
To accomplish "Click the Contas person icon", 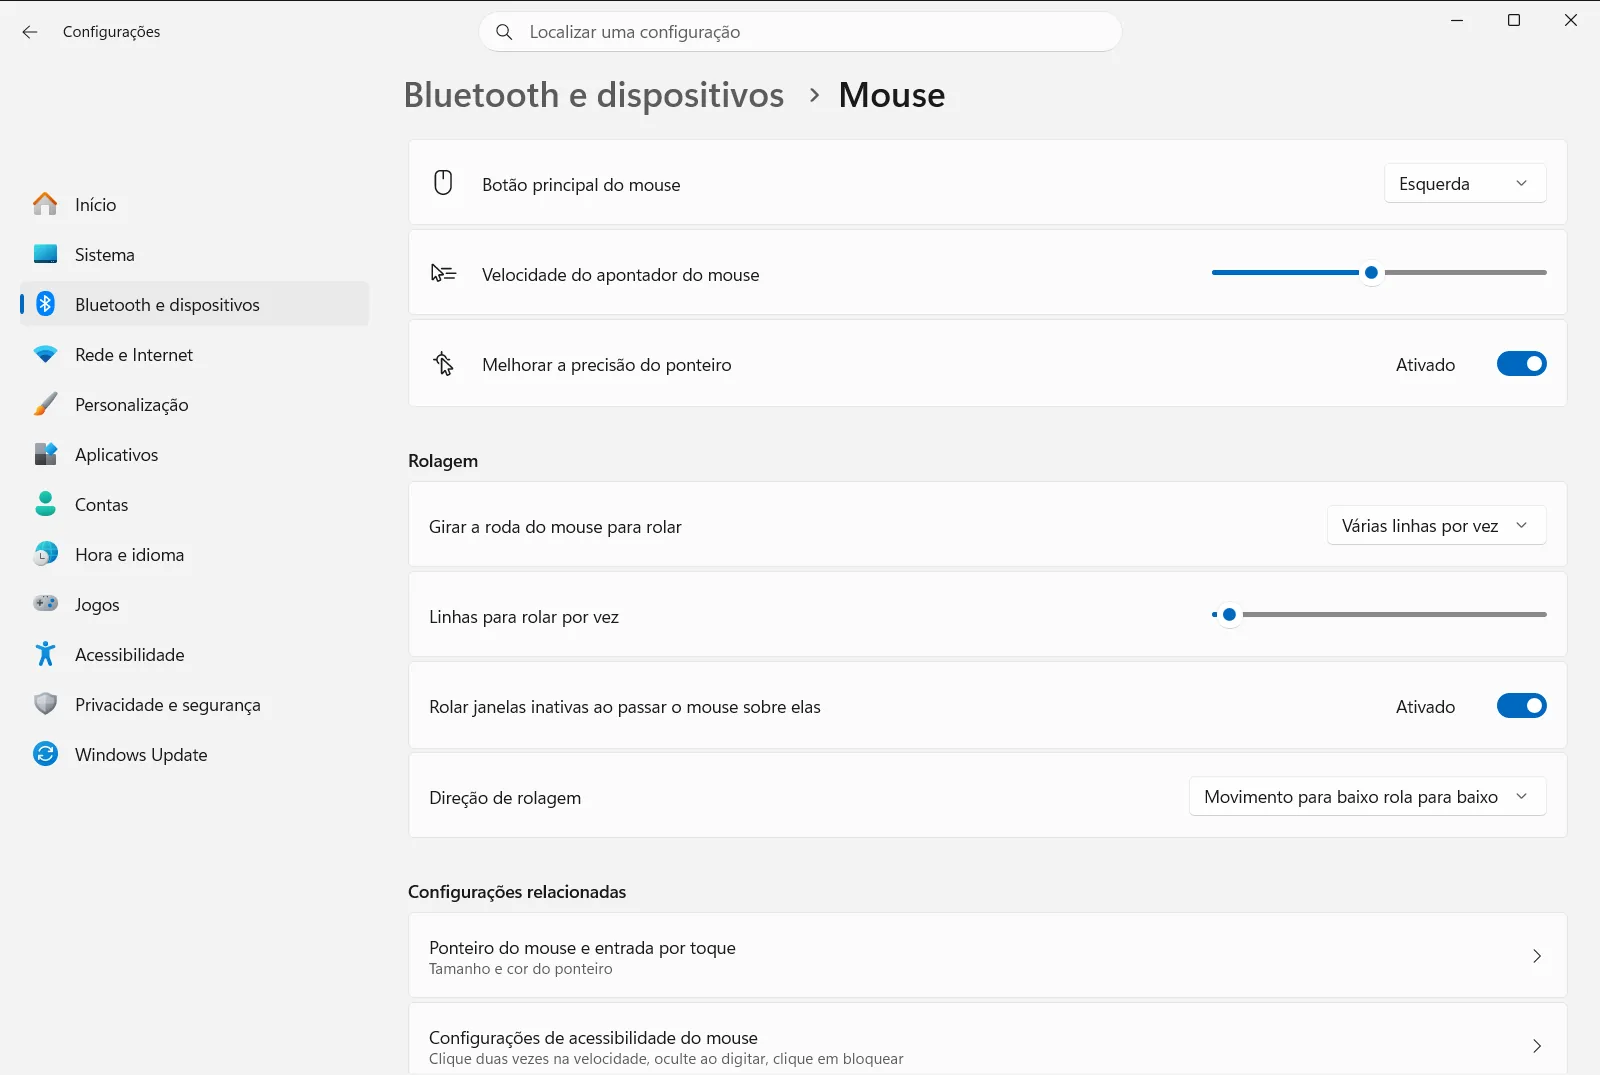I will [x=45, y=504].
